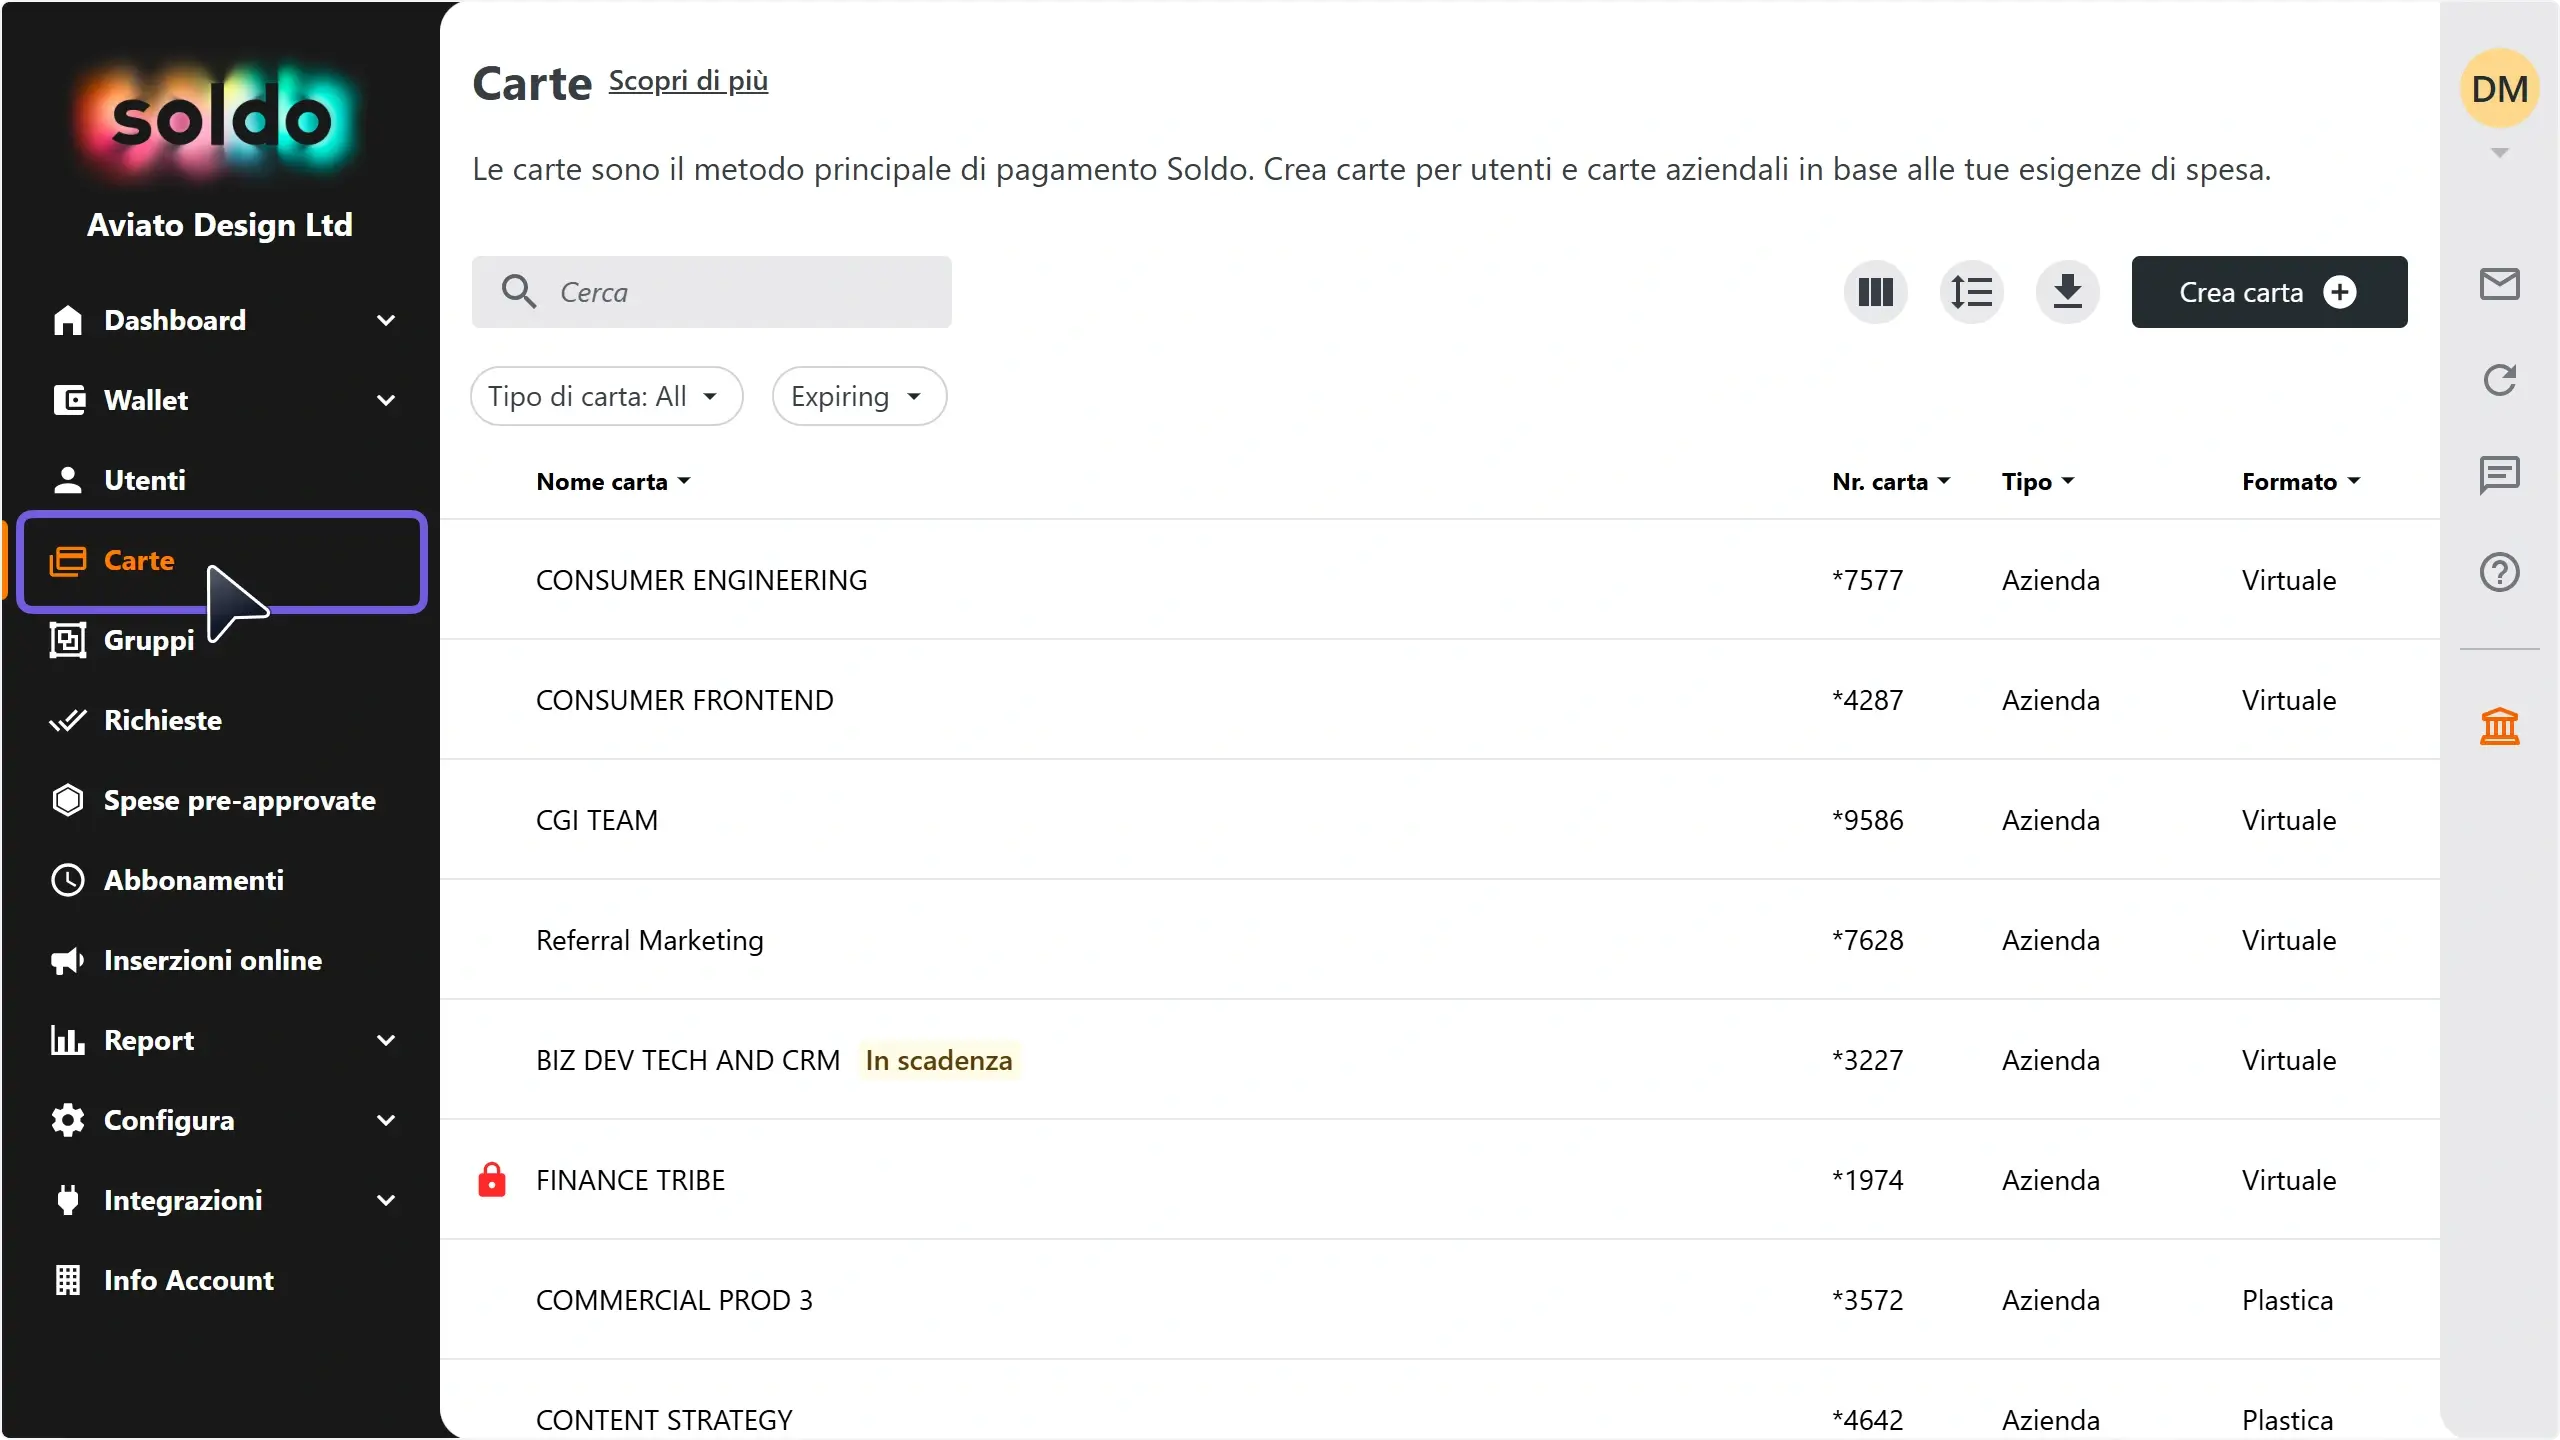Click into the Cerca search field

tap(711, 292)
